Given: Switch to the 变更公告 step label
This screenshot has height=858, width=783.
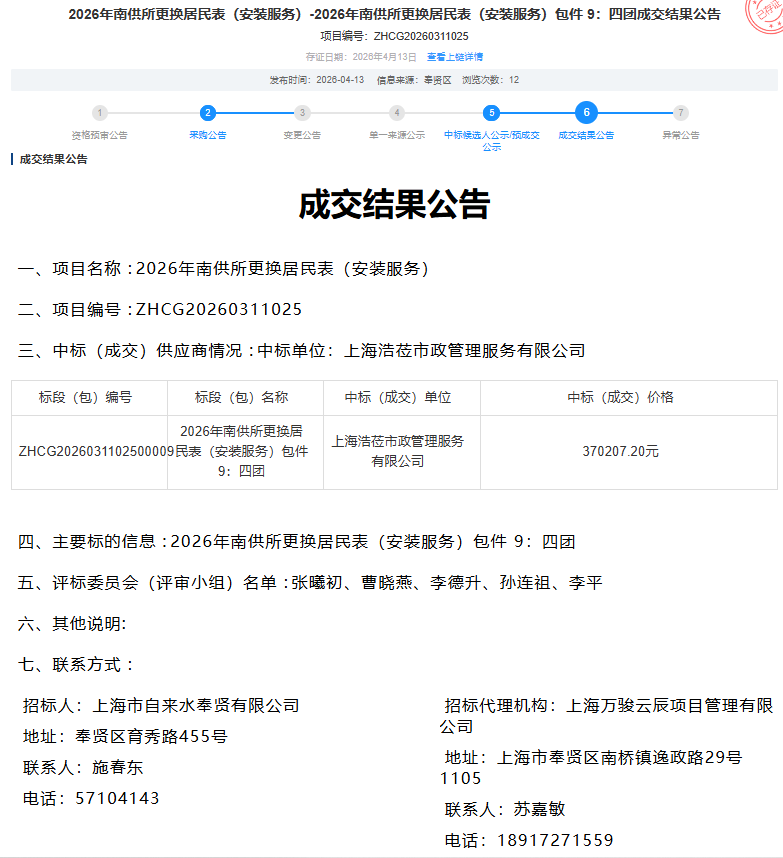Looking at the screenshot, I should point(302,135).
